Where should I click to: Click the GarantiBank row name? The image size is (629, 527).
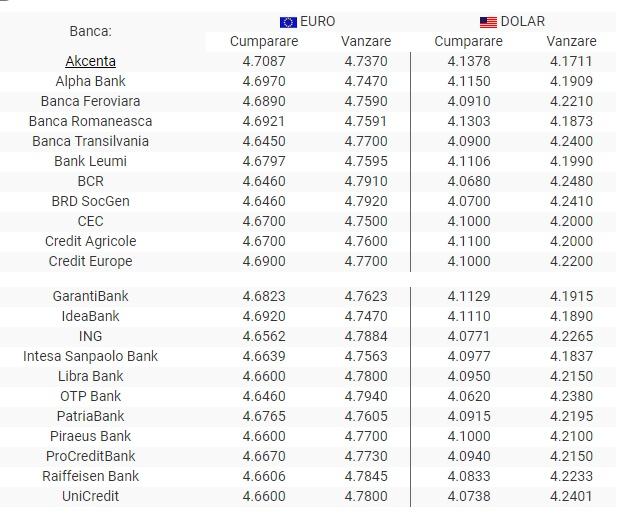pyautogui.click(x=90, y=296)
